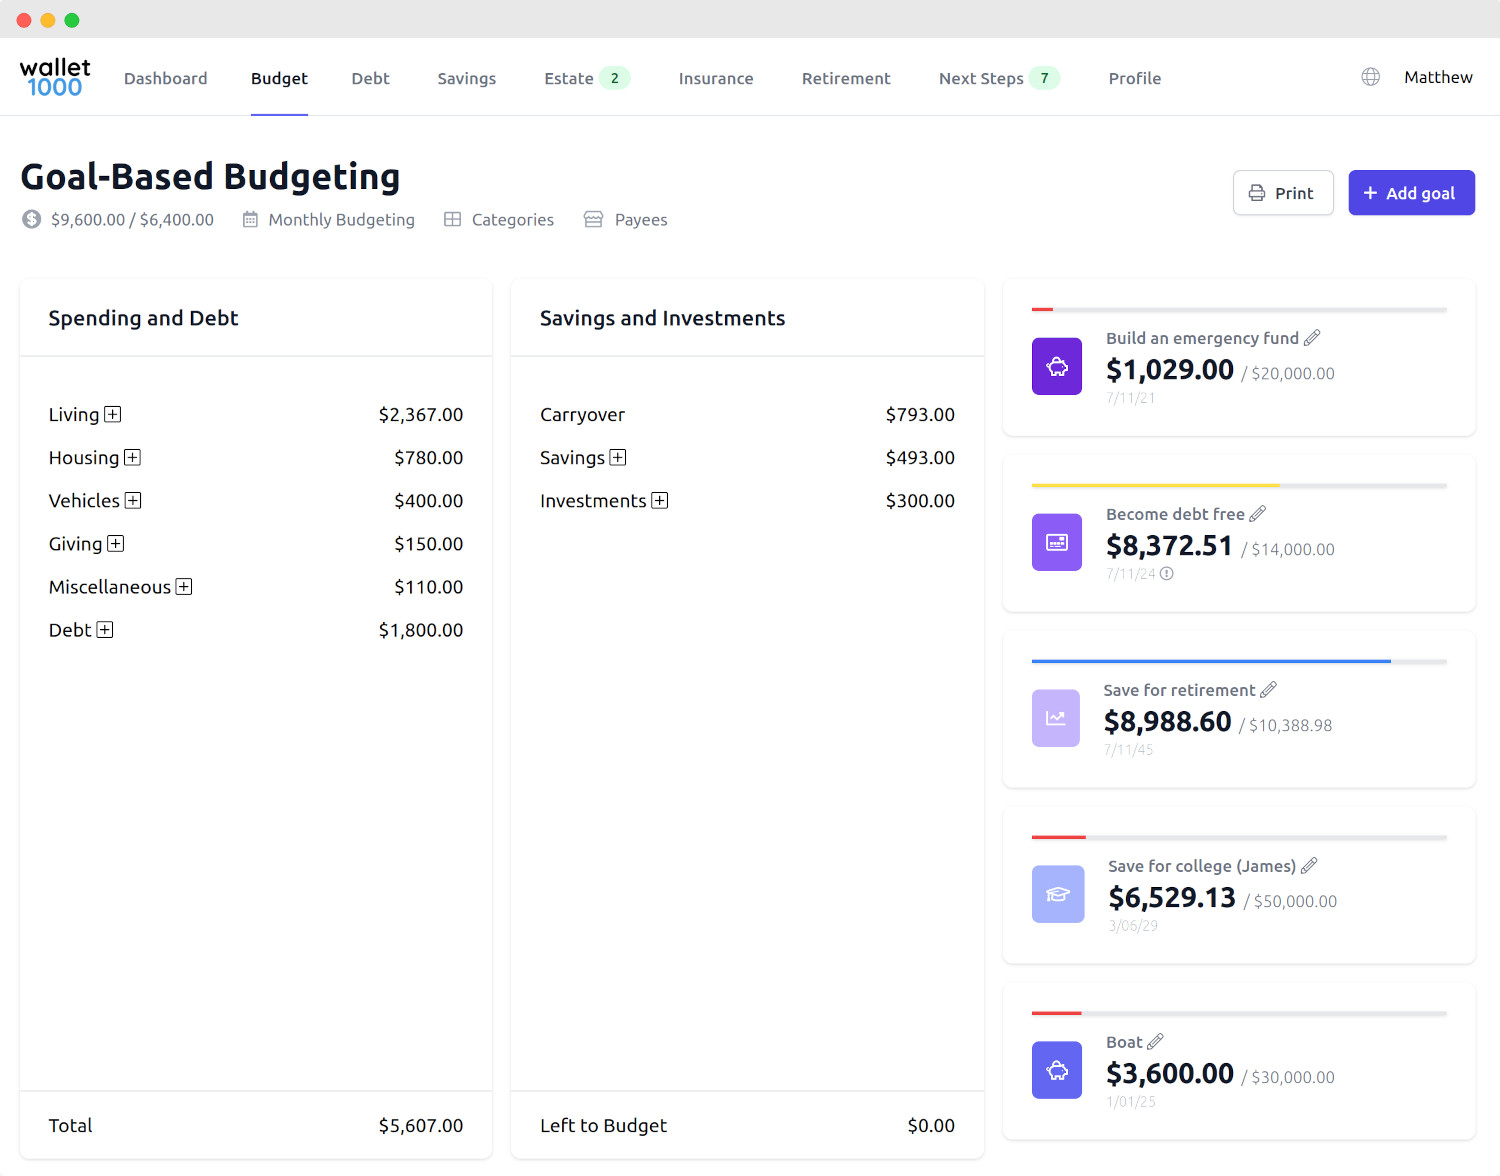Click the Save for college progress bar
The height and width of the screenshot is (1176, 1500).
click(x=1239, y=838)
